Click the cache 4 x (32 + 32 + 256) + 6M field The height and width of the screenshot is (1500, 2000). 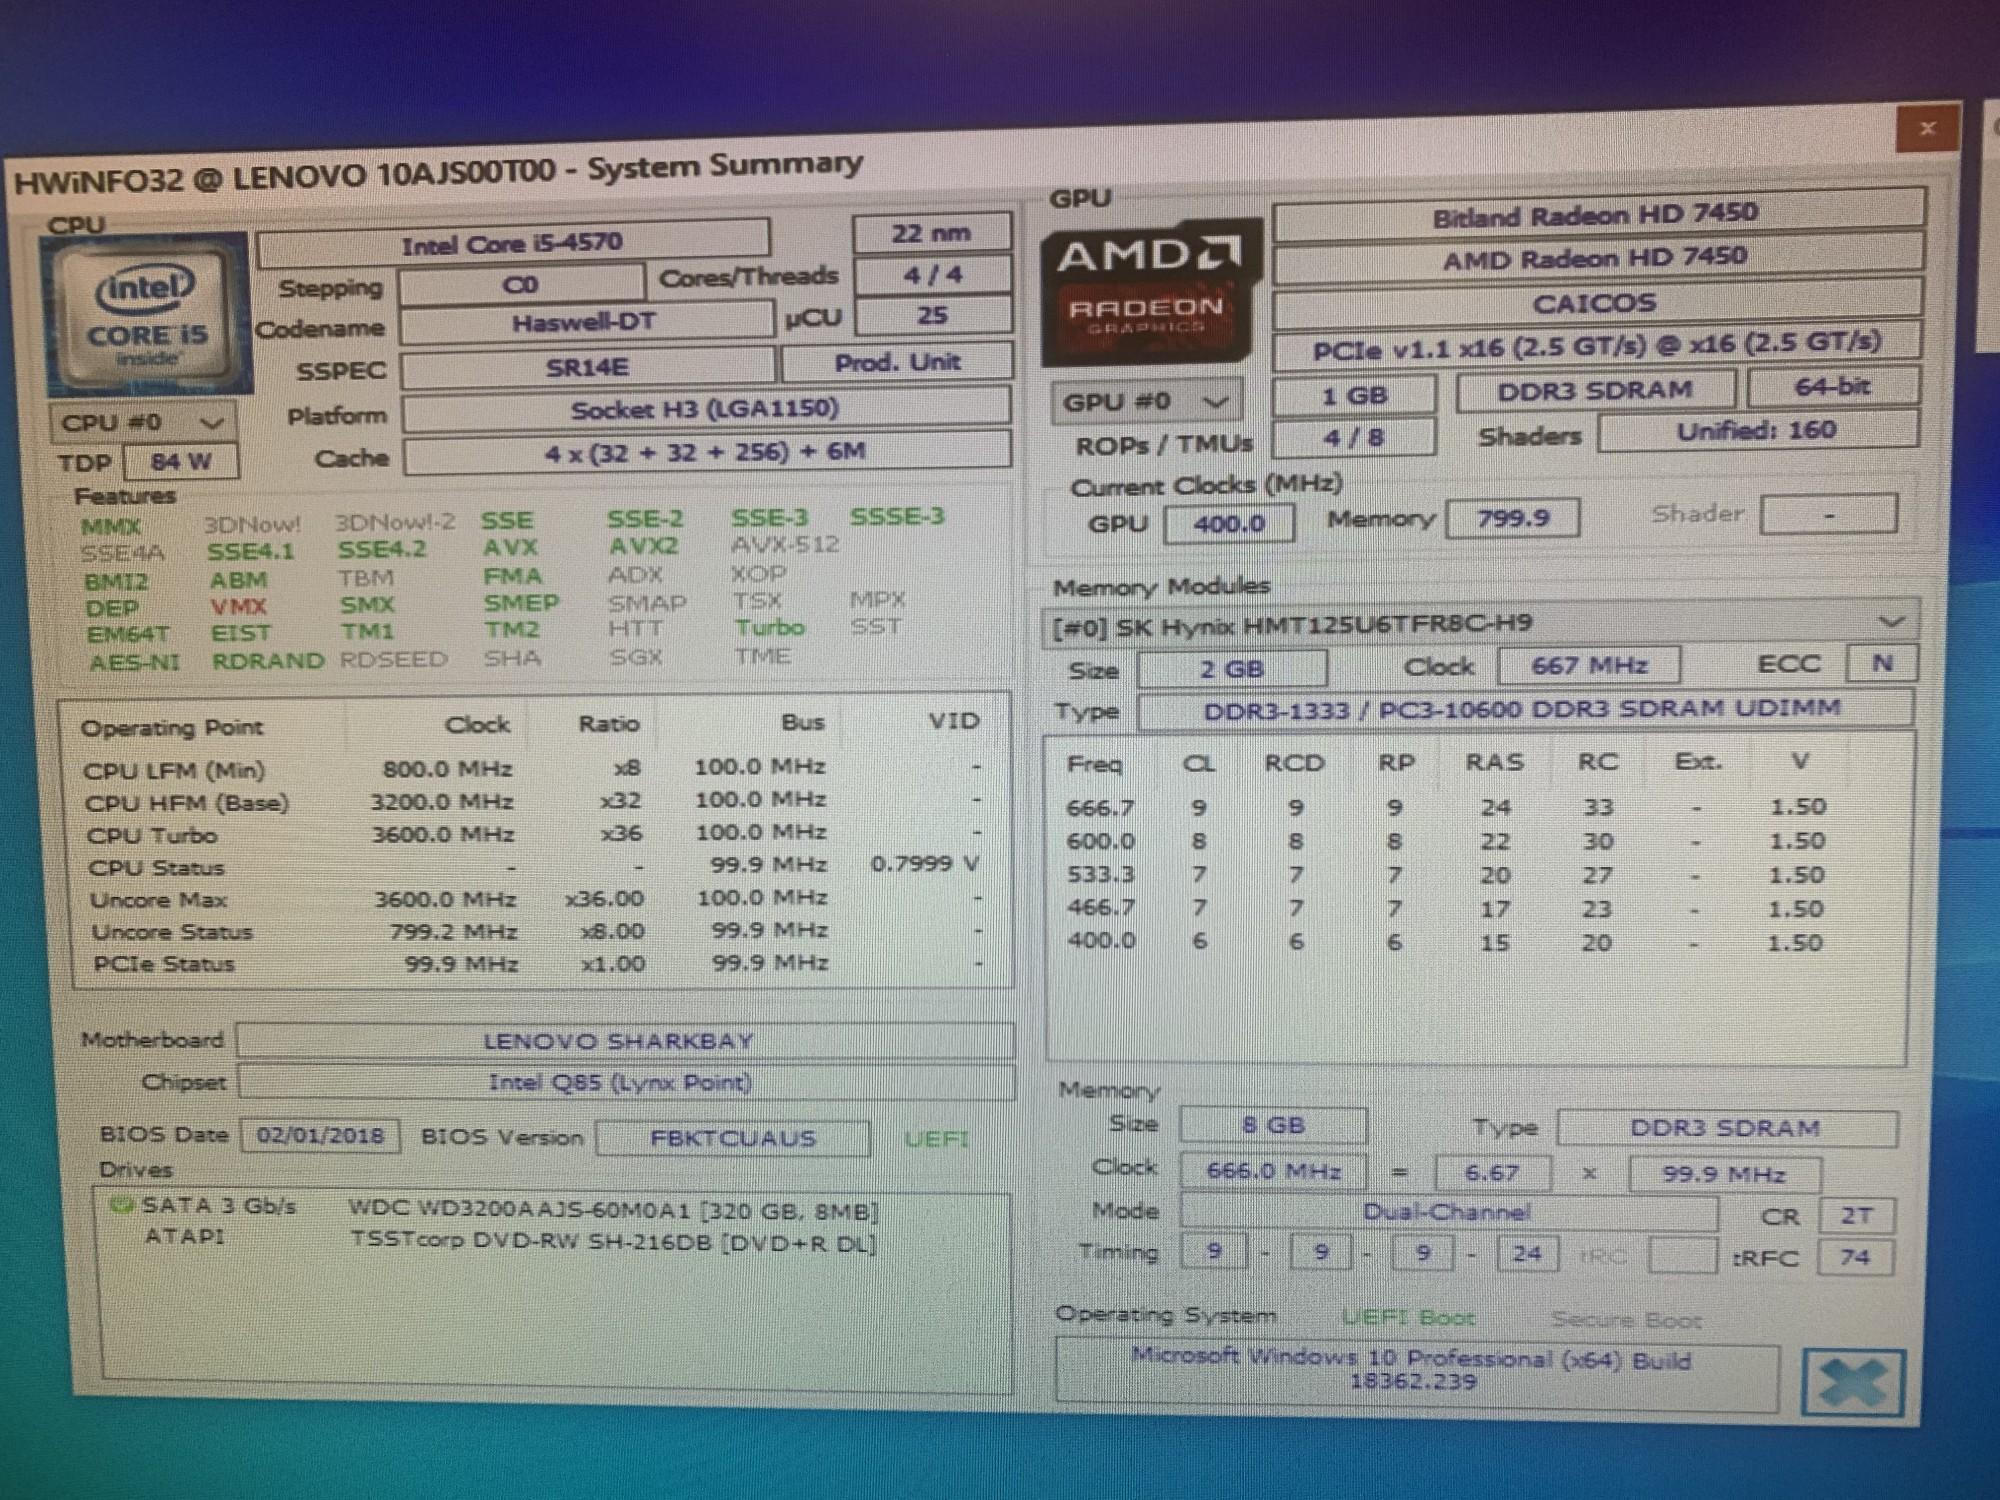point(706,452)
